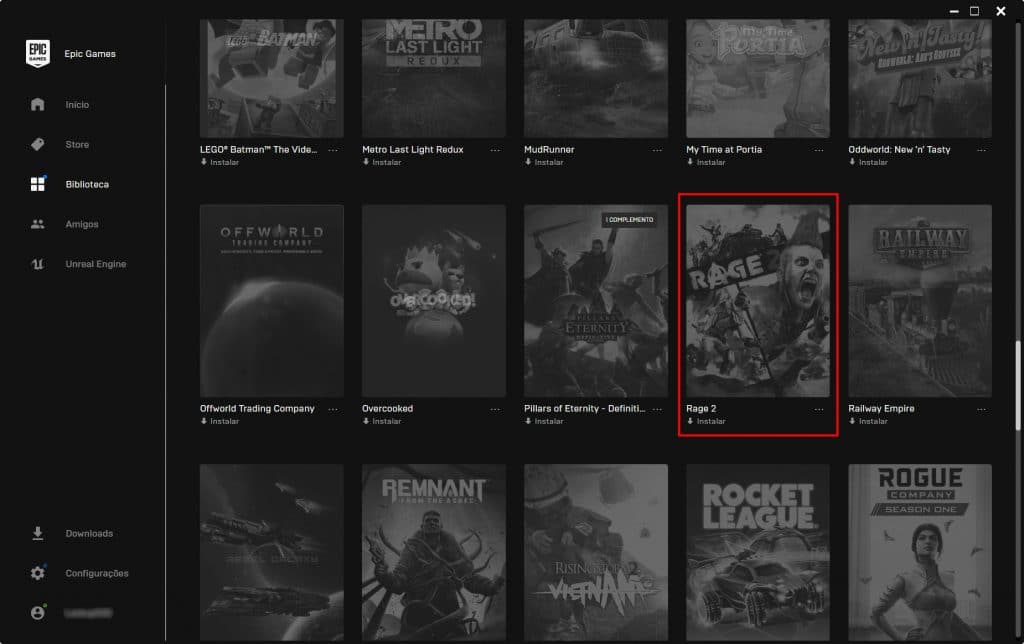Click the Unreal Engine icon
1024x644 pixels.
click(x=38, y=264)
